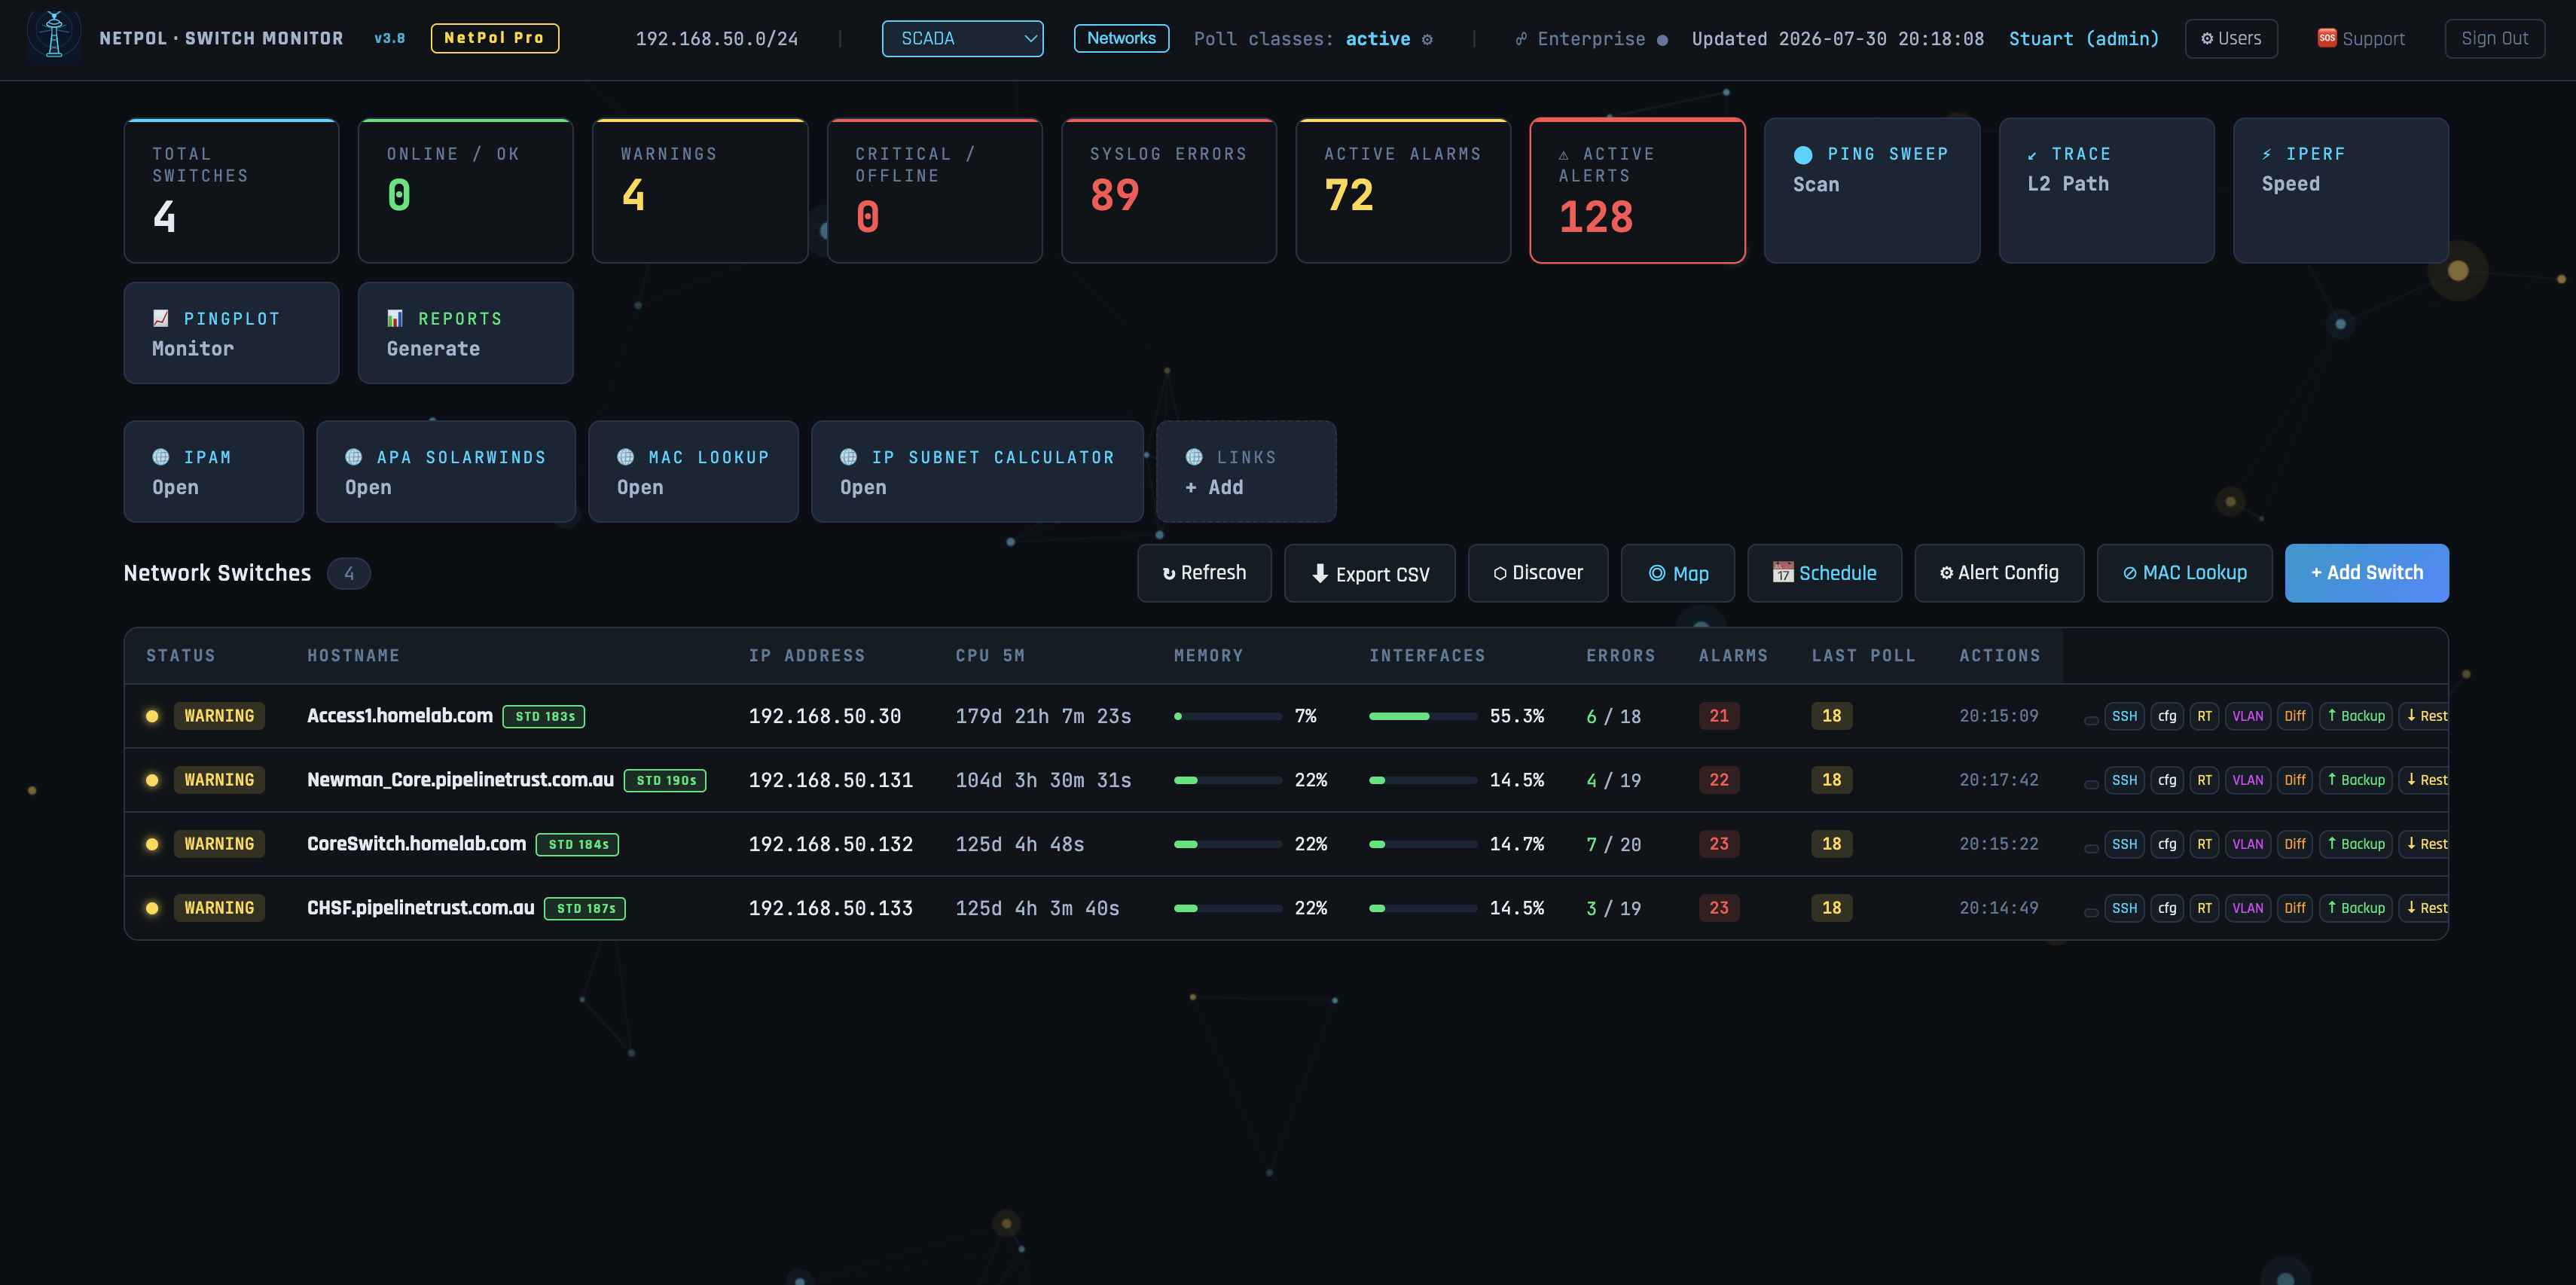Viewport: 2576px width, 1285px height.
Task: Open the Trace L2 Path tool tile
Action: coord(2106,190)
